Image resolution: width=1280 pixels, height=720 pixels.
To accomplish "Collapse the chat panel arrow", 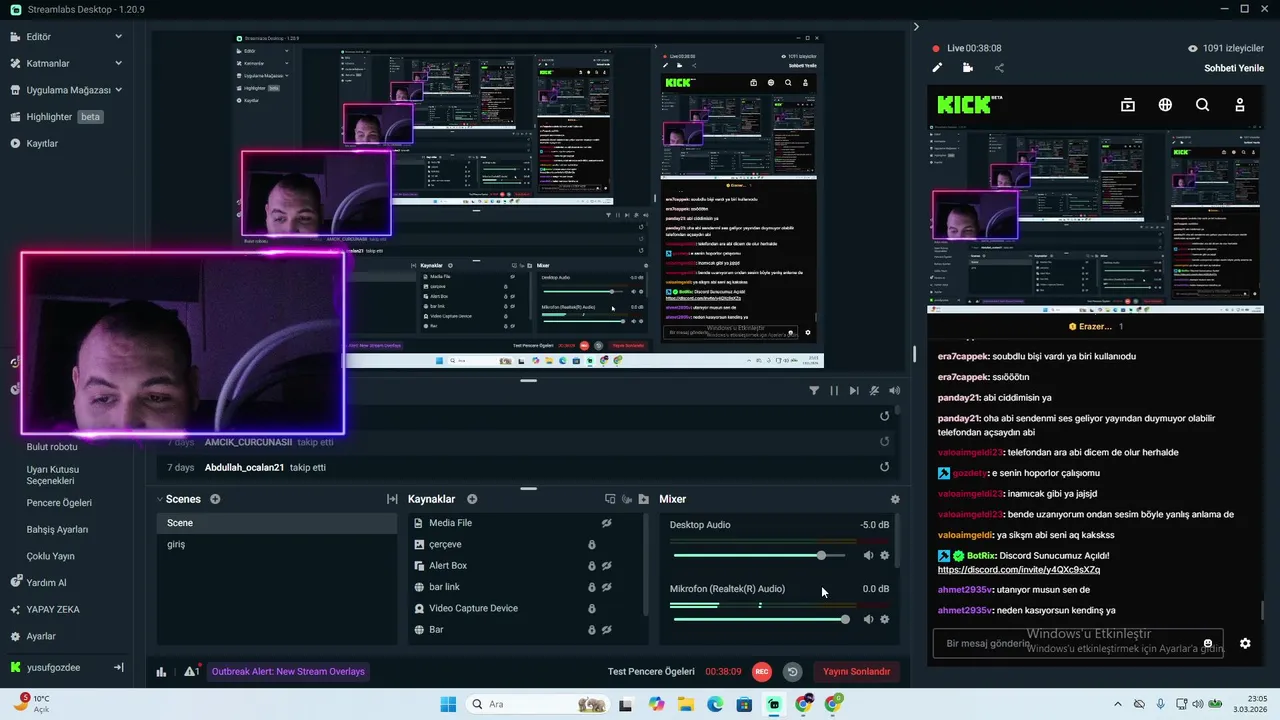I will coord(916,26).
